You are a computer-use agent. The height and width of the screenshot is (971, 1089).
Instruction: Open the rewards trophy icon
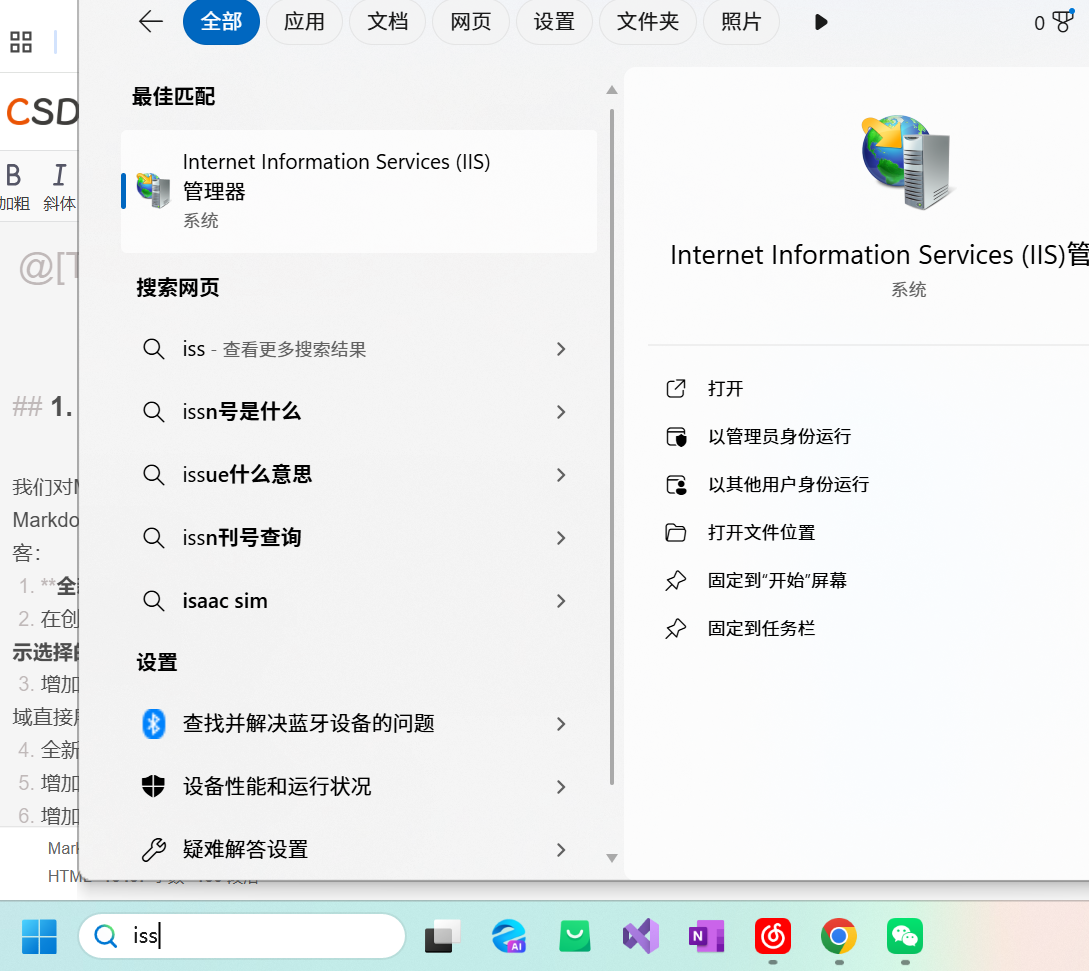point(1063,22)
